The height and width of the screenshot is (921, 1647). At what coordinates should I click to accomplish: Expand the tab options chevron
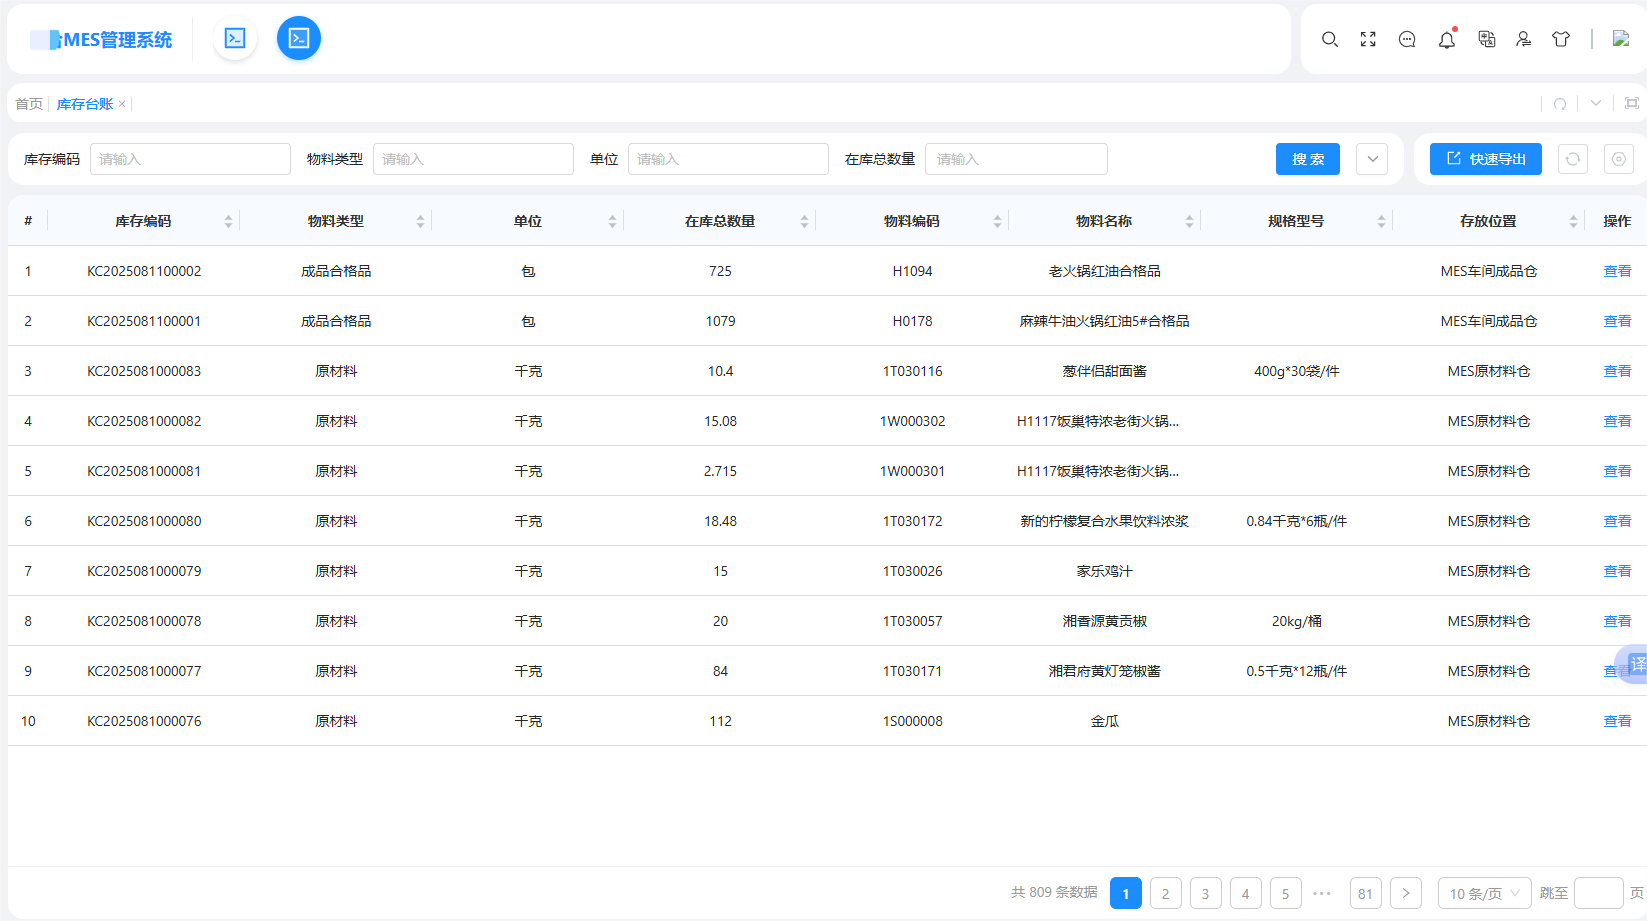click(x=1596, y=103)
